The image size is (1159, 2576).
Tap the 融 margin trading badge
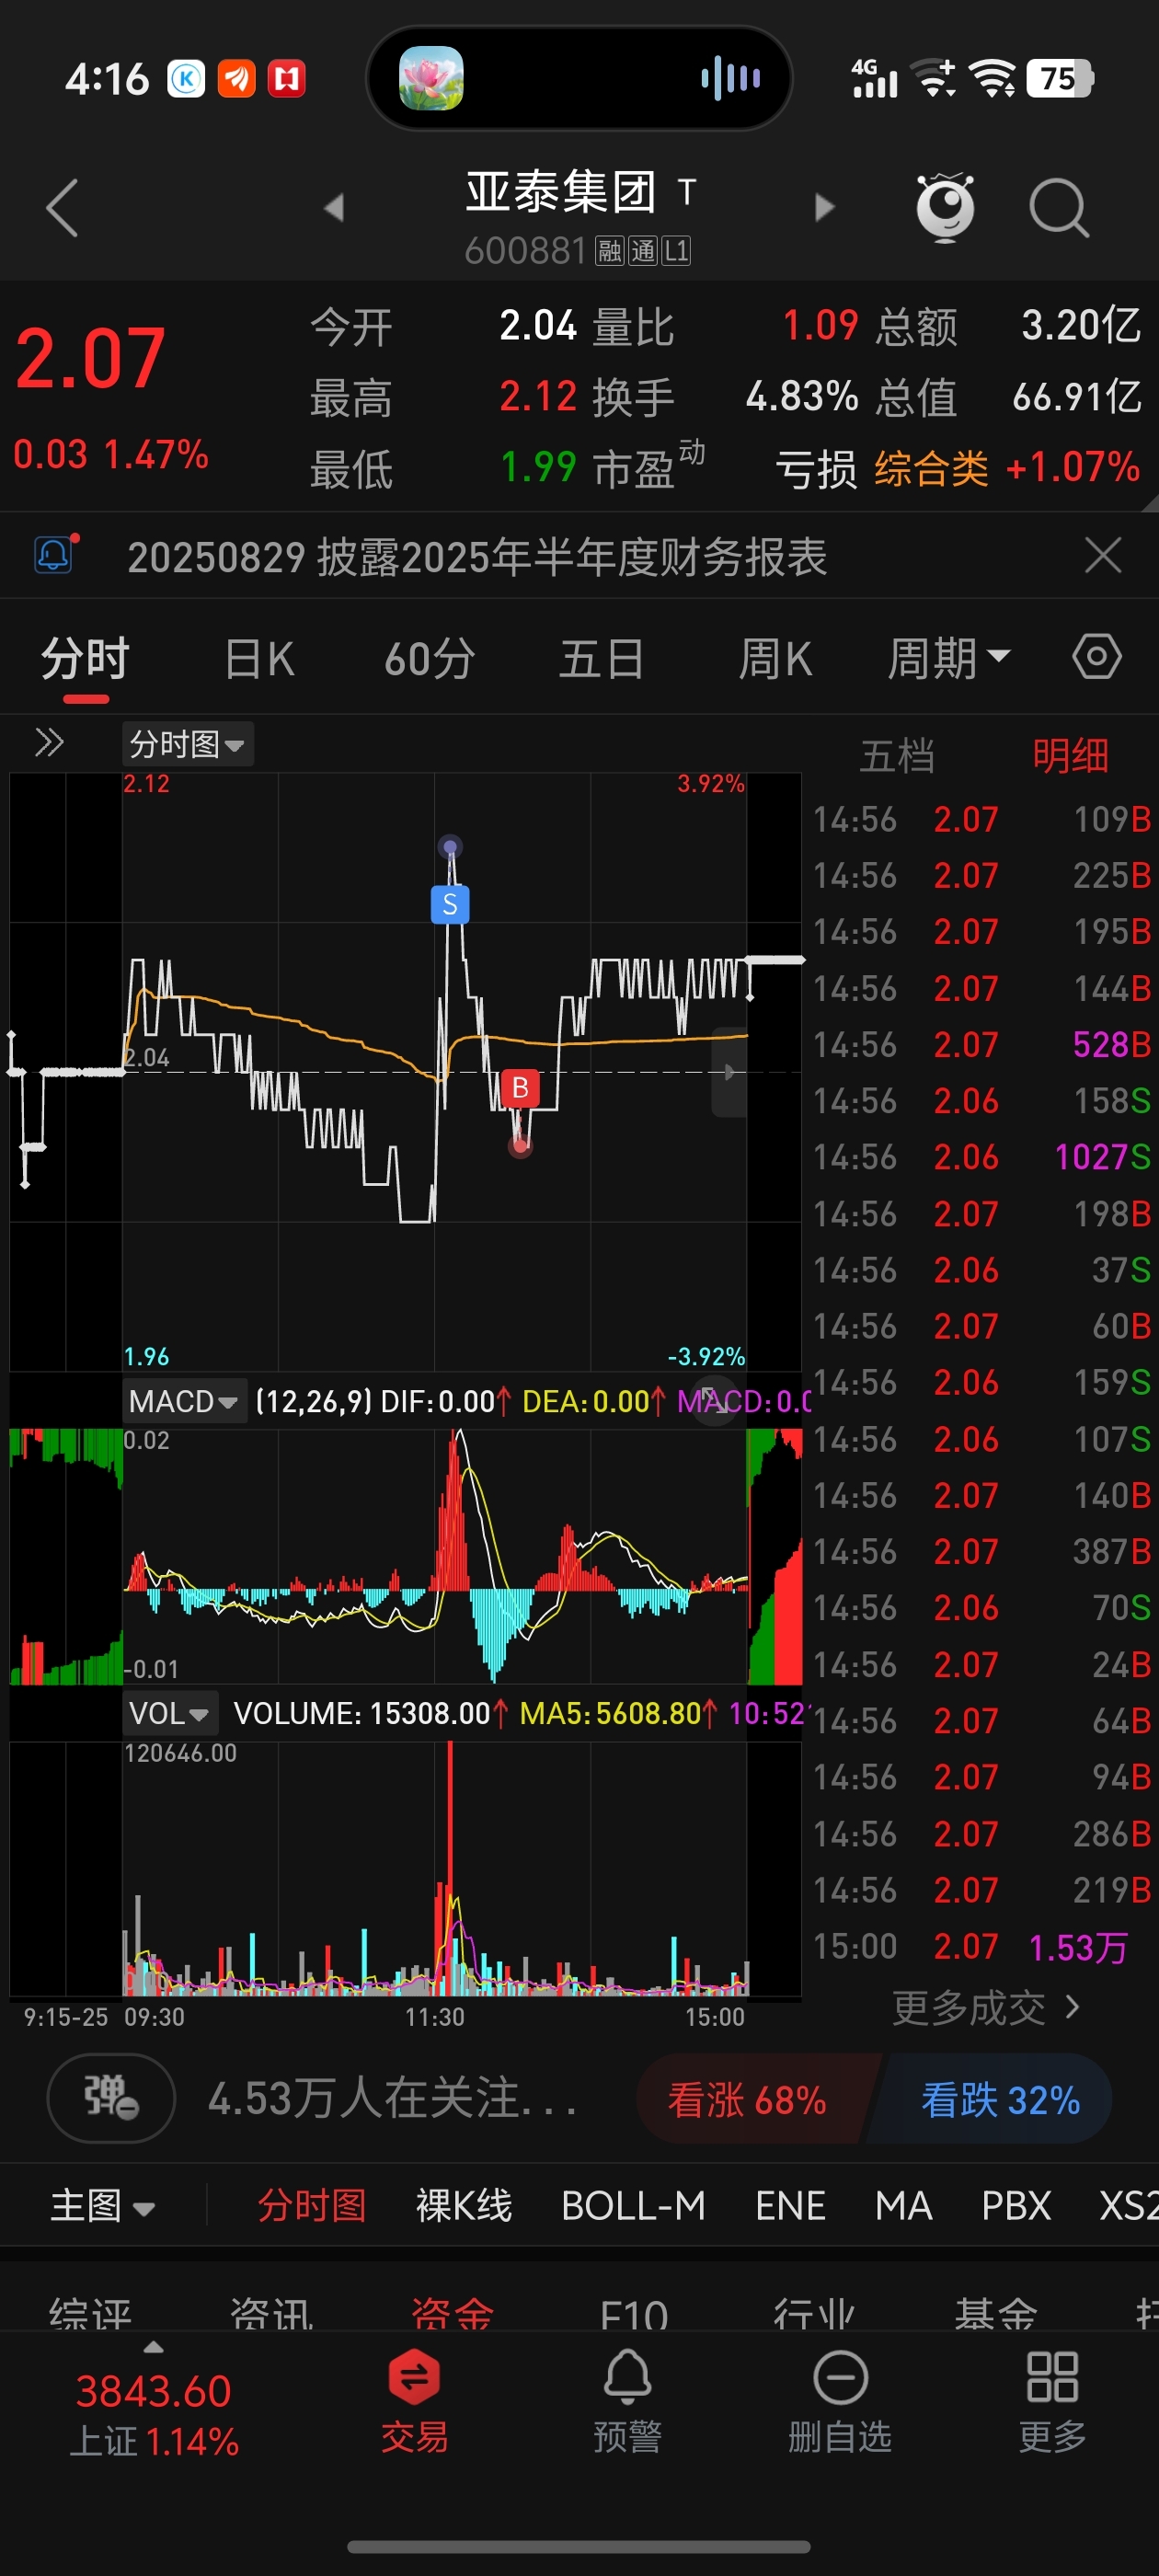click(x=609, y=250)
